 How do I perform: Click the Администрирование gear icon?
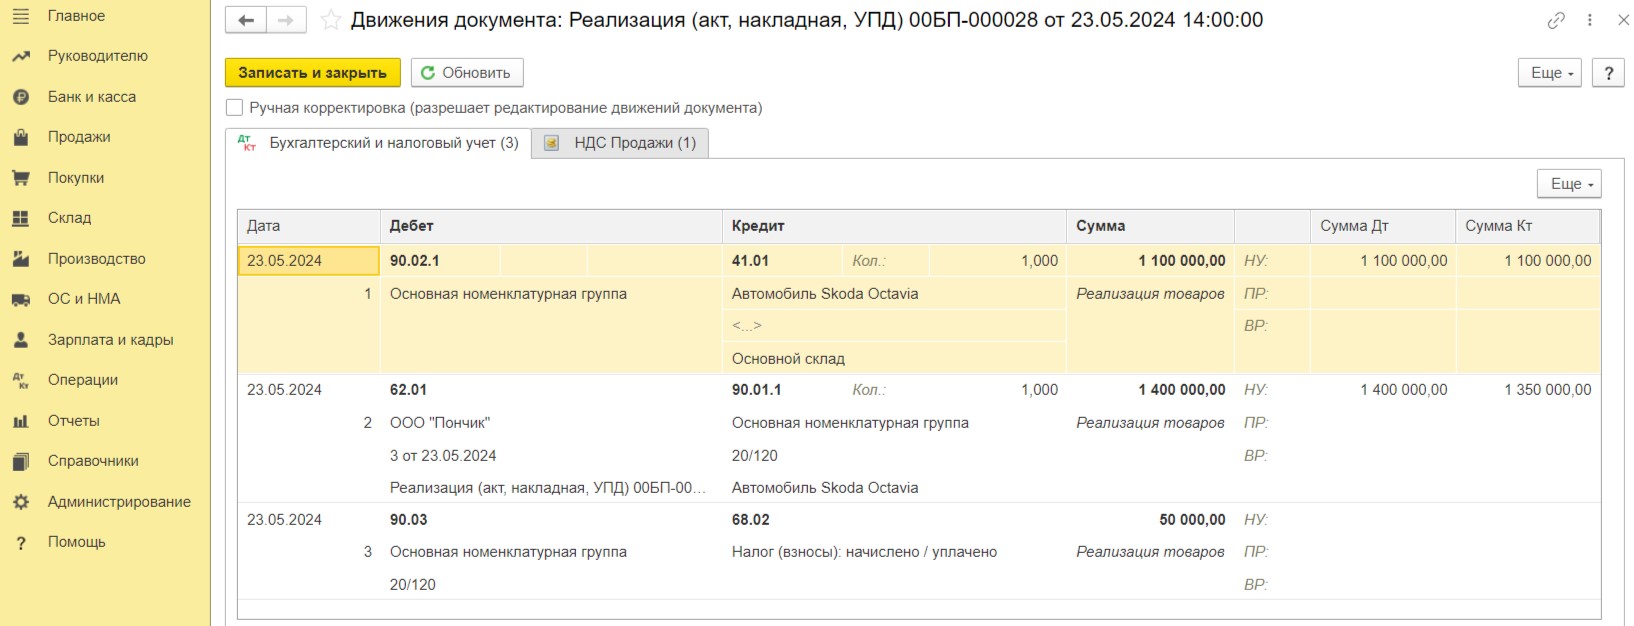tap(20, 502)
